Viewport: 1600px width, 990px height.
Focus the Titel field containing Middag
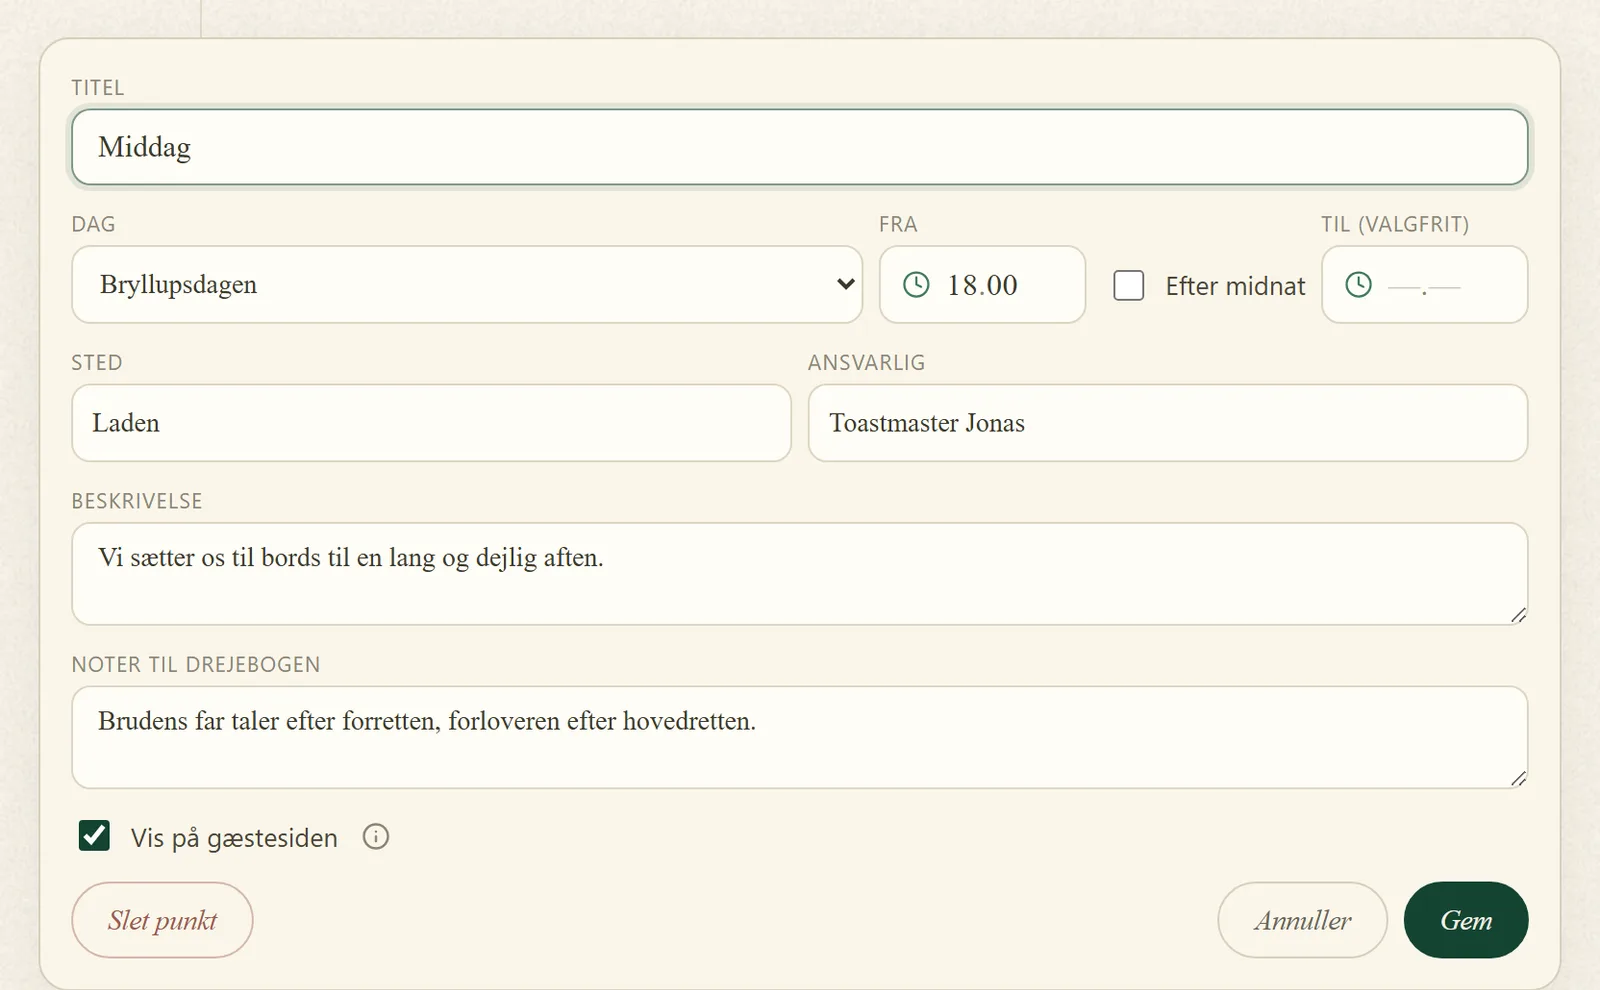(800, 147)
